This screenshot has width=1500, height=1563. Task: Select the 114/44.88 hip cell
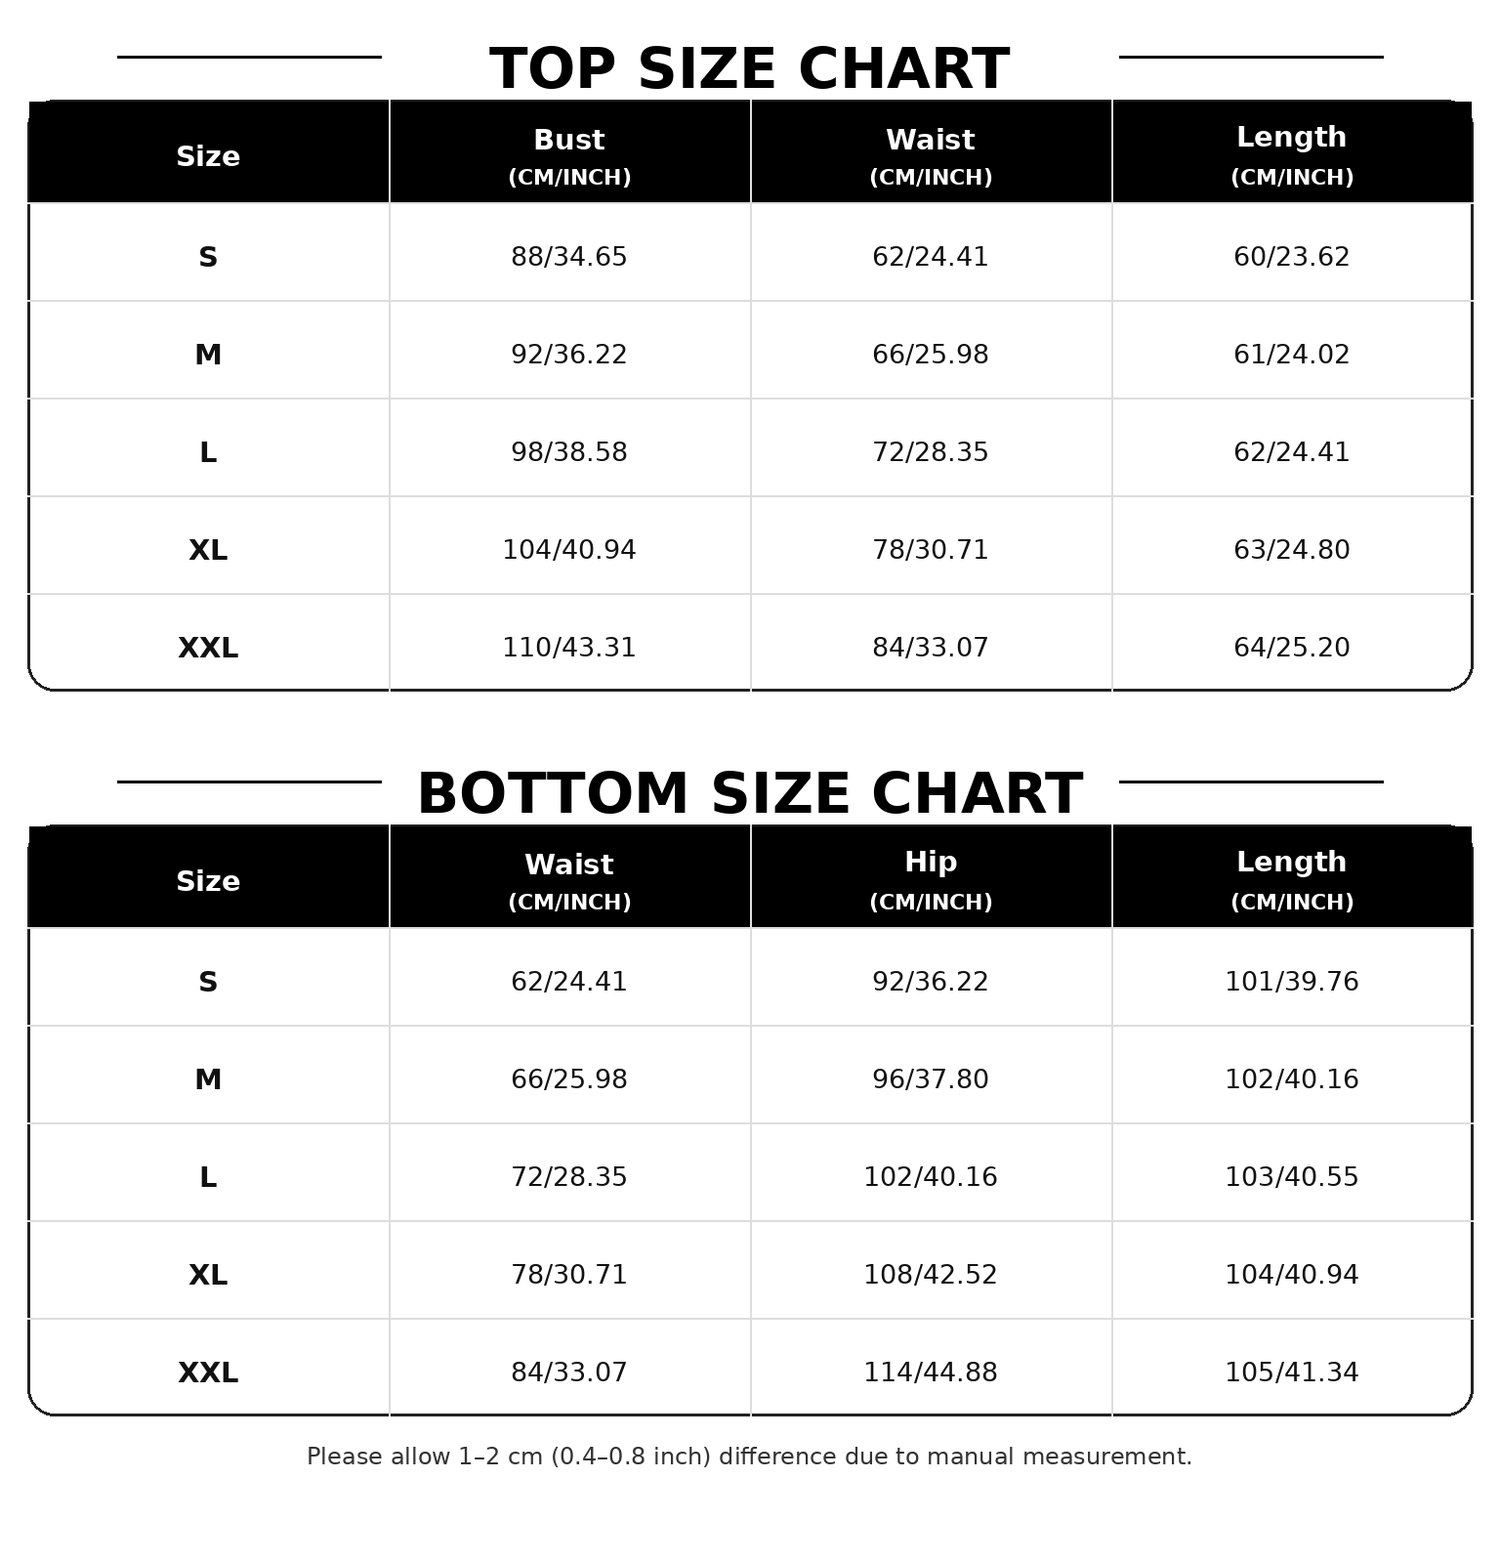click(930, 1373)
